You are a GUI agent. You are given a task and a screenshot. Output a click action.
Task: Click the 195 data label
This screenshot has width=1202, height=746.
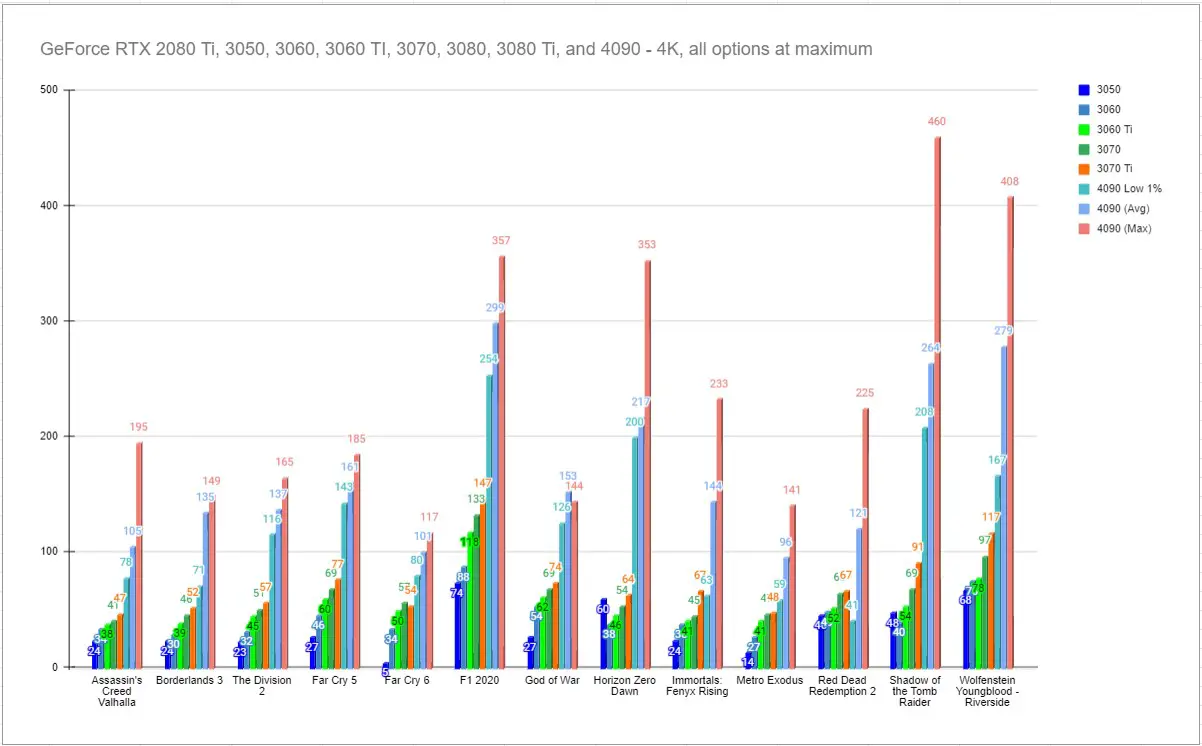pyautogui.click(x=138, y=427)
